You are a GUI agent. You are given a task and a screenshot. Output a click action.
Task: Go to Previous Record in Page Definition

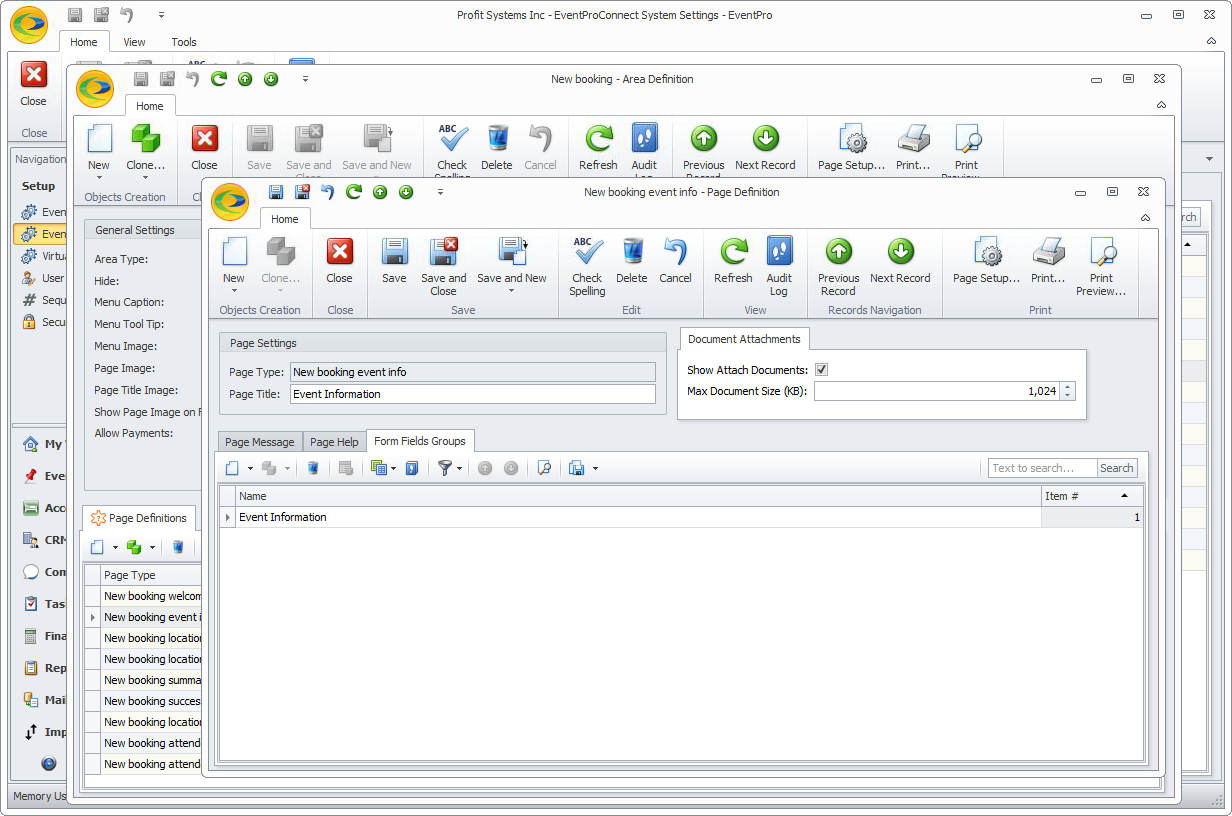[x=838, y=267]
